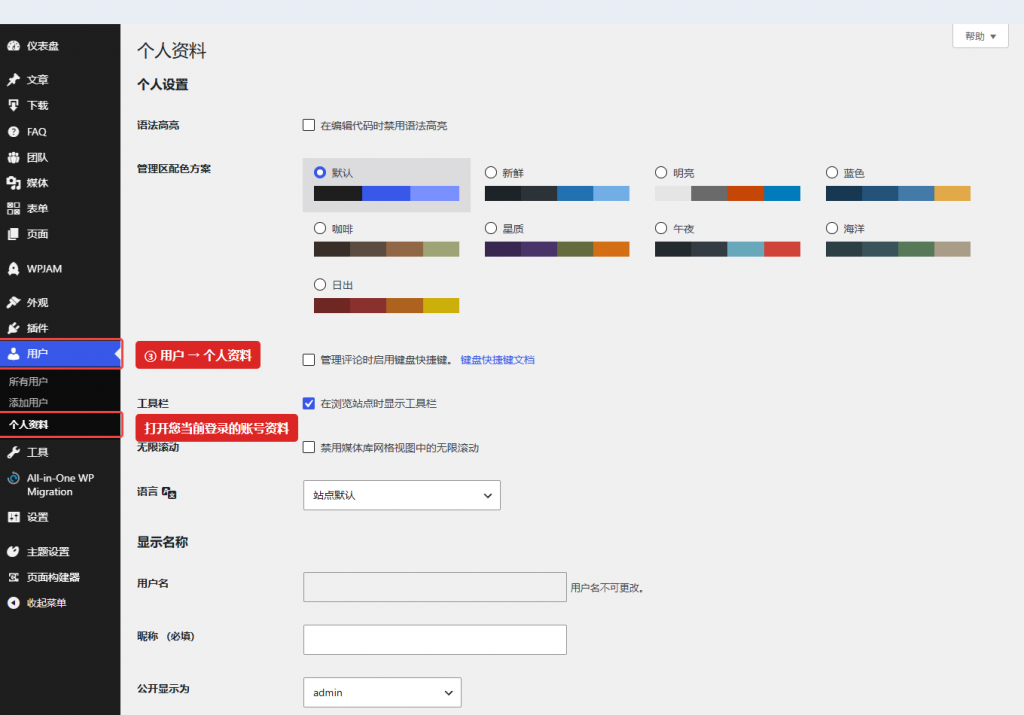
Task: Click the collapse menu arrow icon
Action: (13, 603)
